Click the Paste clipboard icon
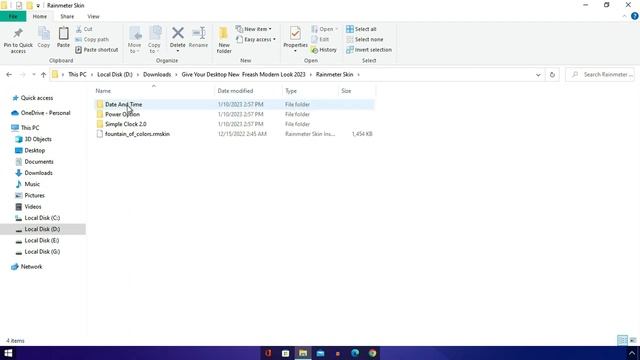Viewport: 640px width, 360px height. [x=63, y=38]
